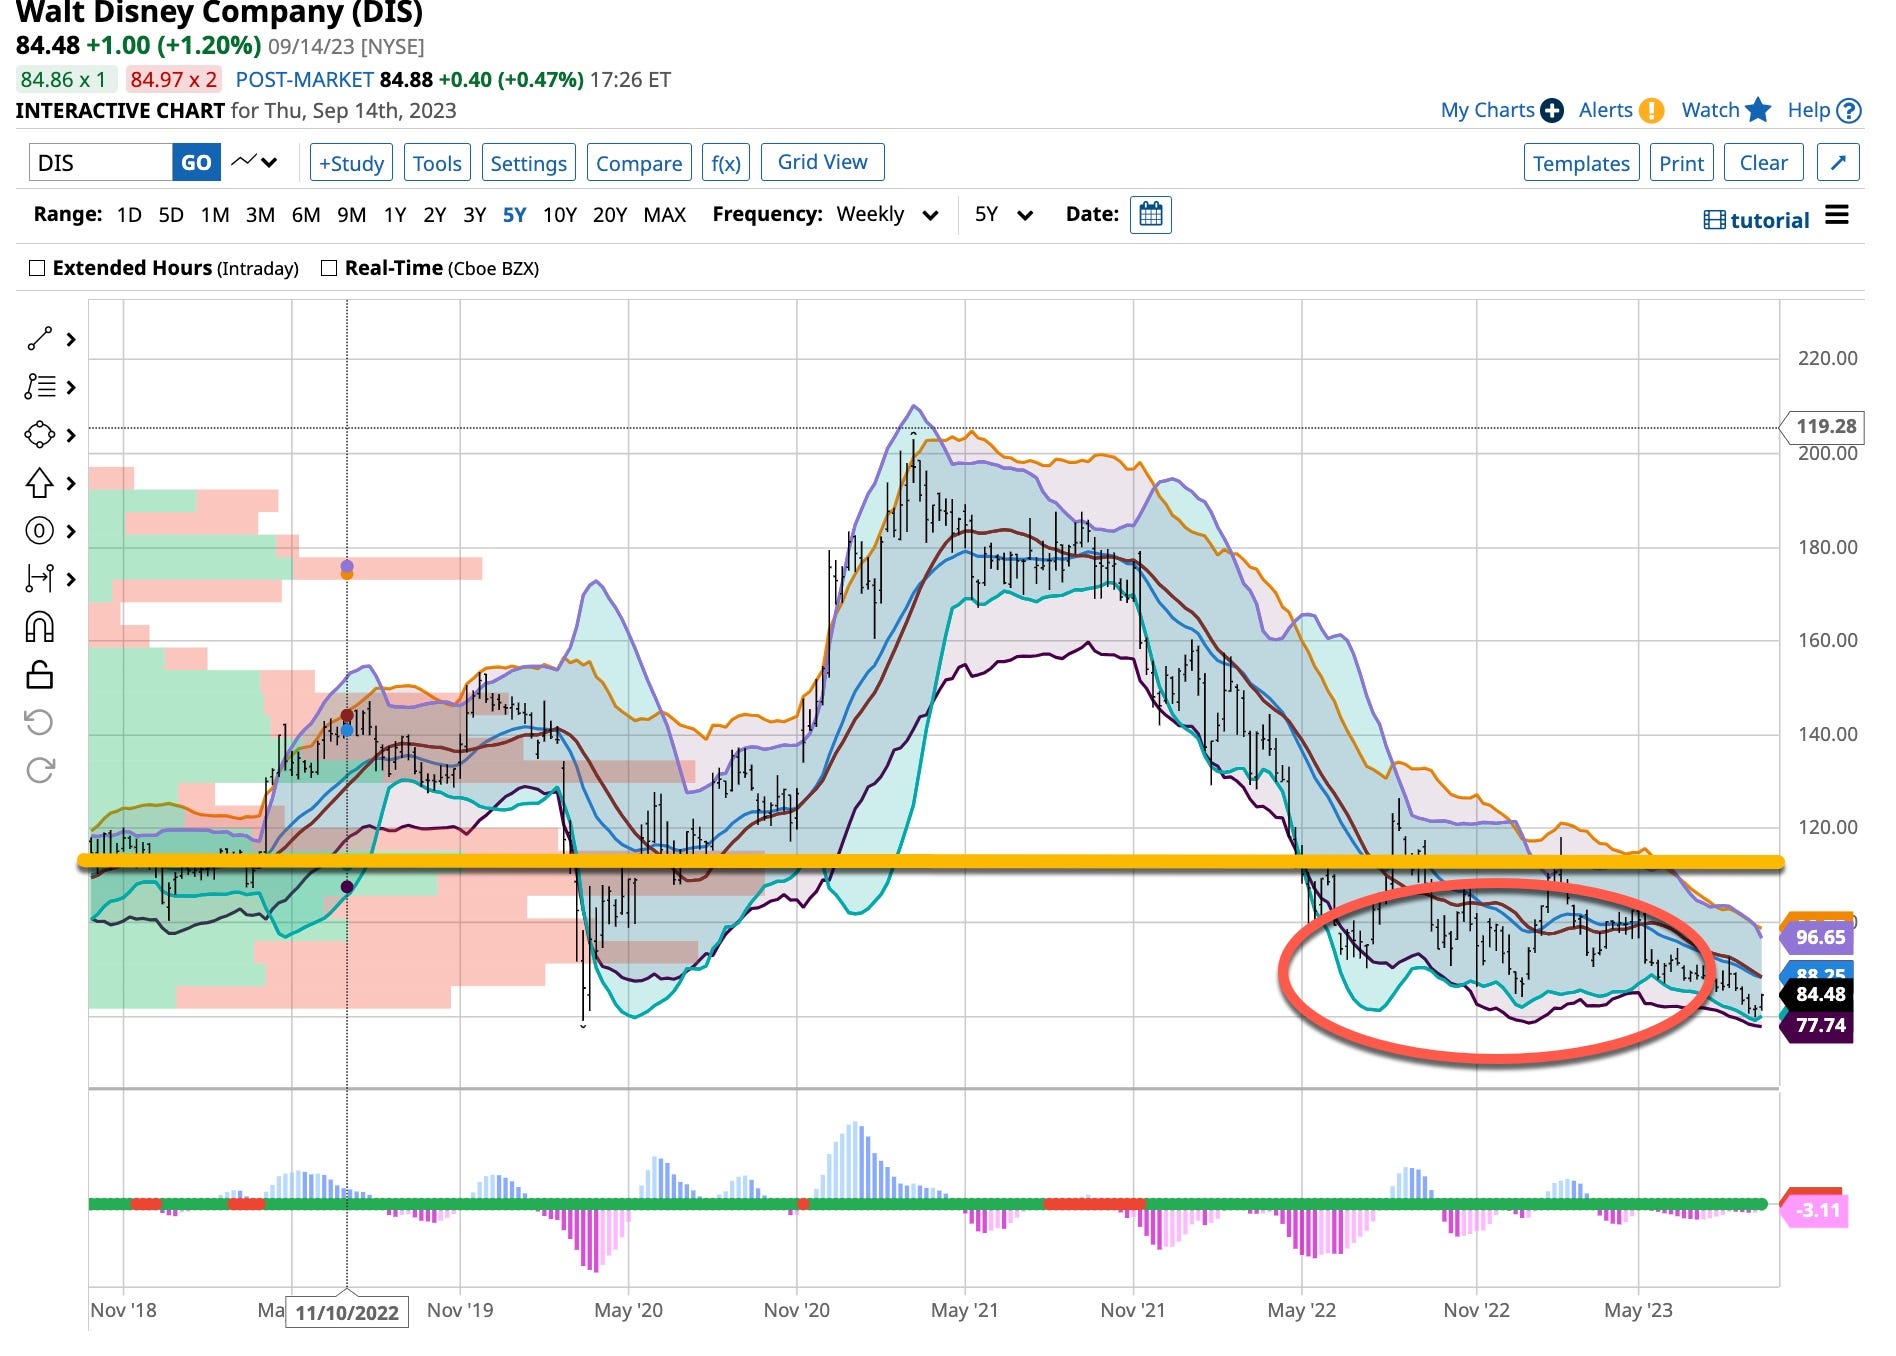Click the My Charts link
Image resolution: width=1896 pixels, height=1356 pixels.
(1487, 110)
